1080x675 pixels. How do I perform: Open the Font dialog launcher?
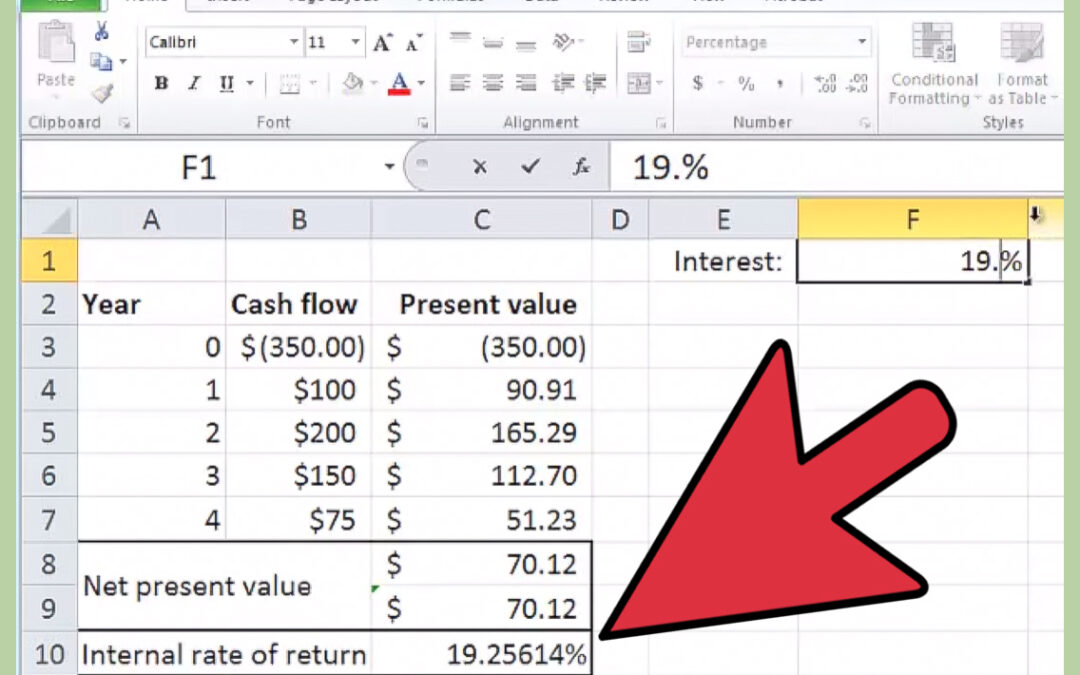423,123
